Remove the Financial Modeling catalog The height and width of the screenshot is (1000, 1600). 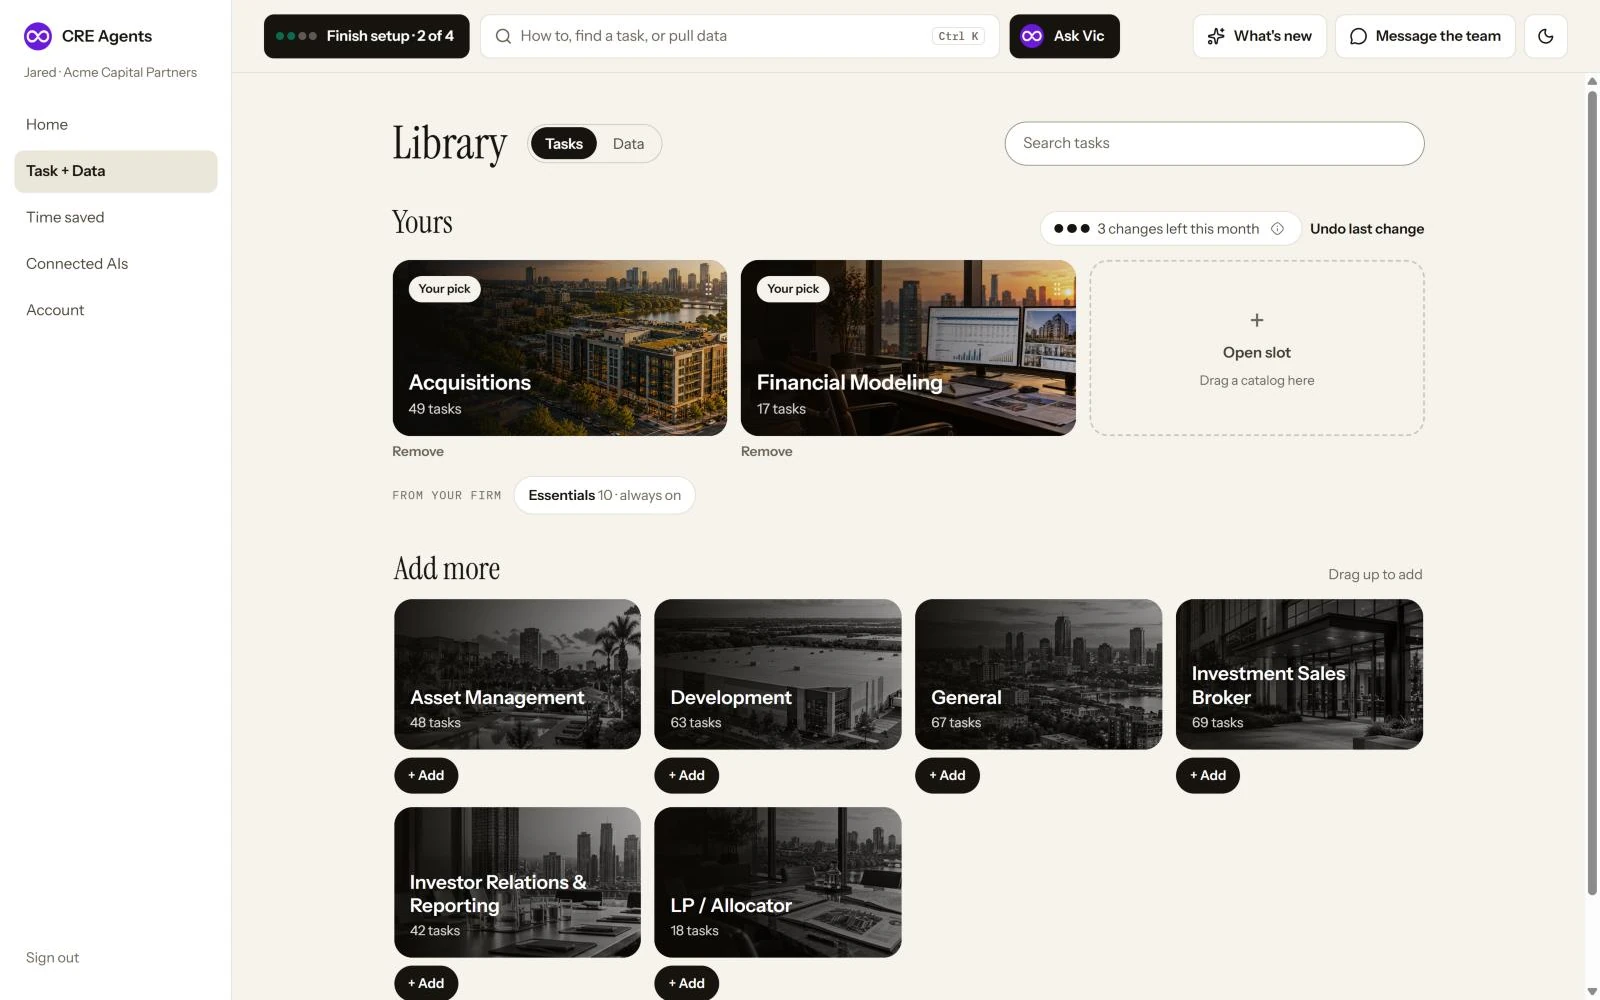pyautogui.click(x=767, y=451)
